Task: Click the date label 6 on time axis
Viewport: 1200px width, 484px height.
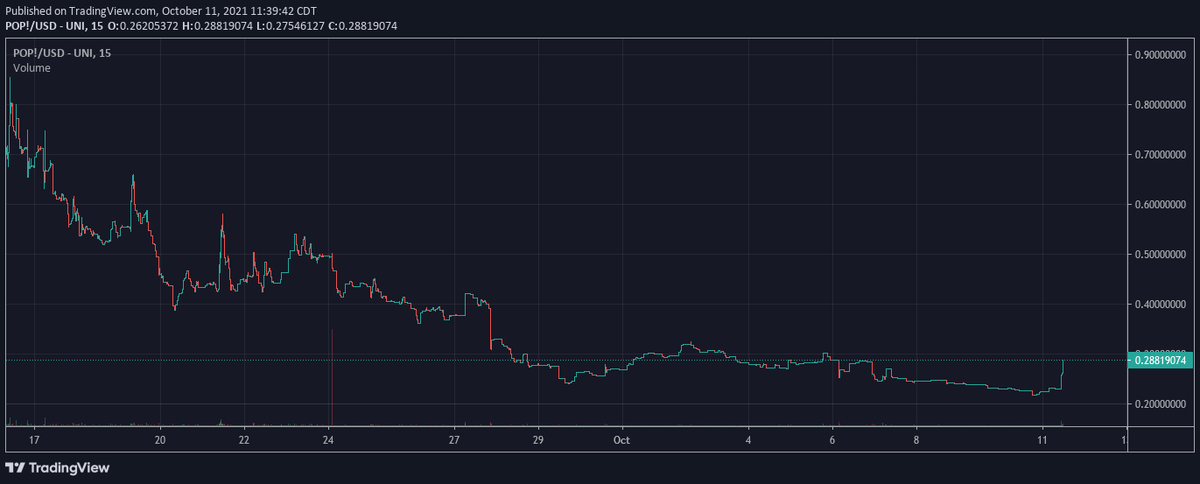Action: 832,439
